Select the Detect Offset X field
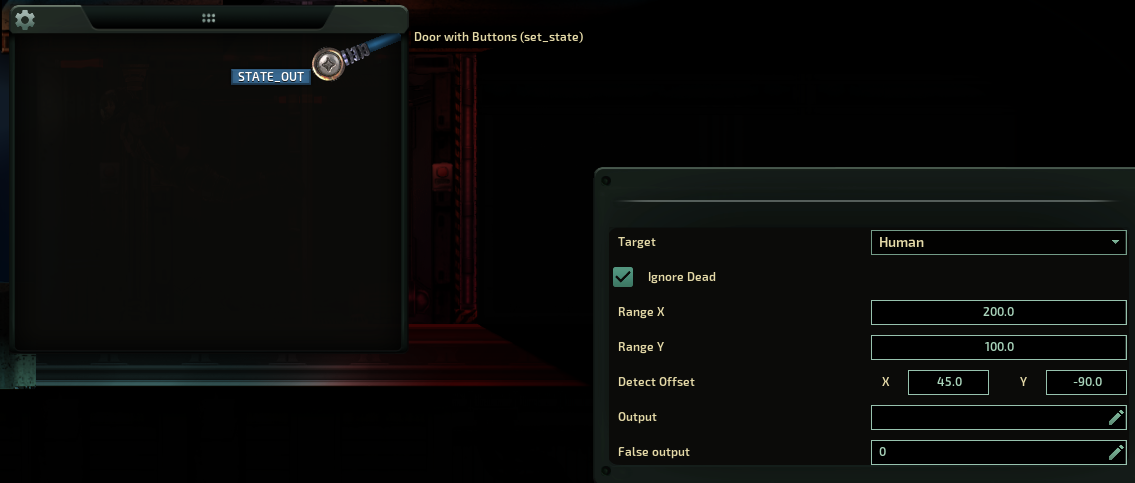This screenshot has width=1135, height=483. (x=948, y=382)
